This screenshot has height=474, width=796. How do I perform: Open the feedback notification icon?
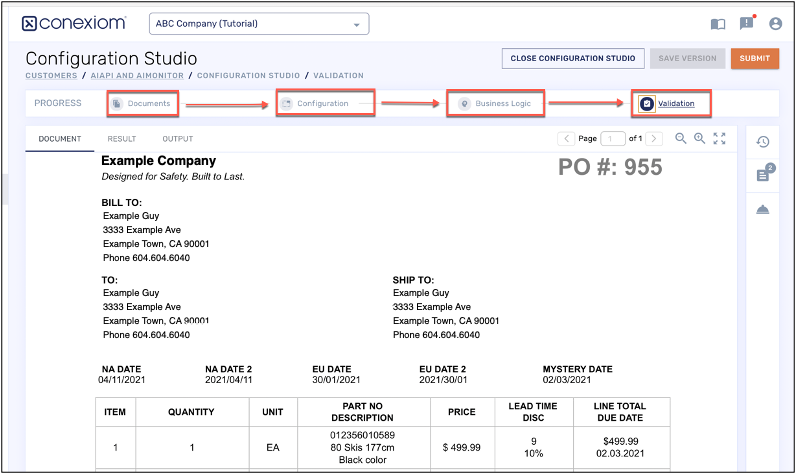tap(746, 24)
